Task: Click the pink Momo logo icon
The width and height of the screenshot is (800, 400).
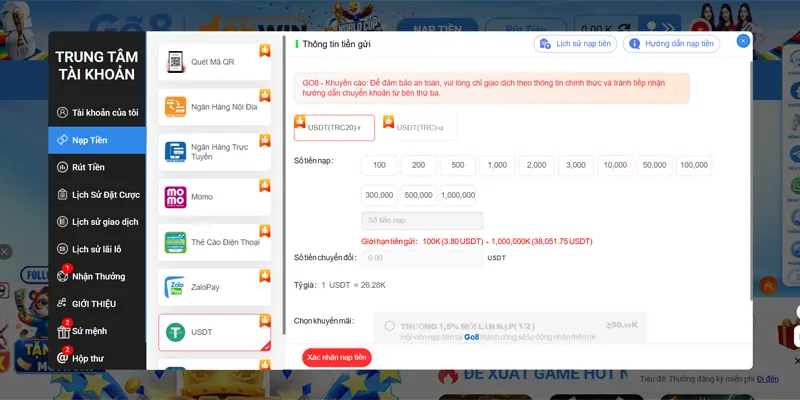Action: [x=176, y=197]
